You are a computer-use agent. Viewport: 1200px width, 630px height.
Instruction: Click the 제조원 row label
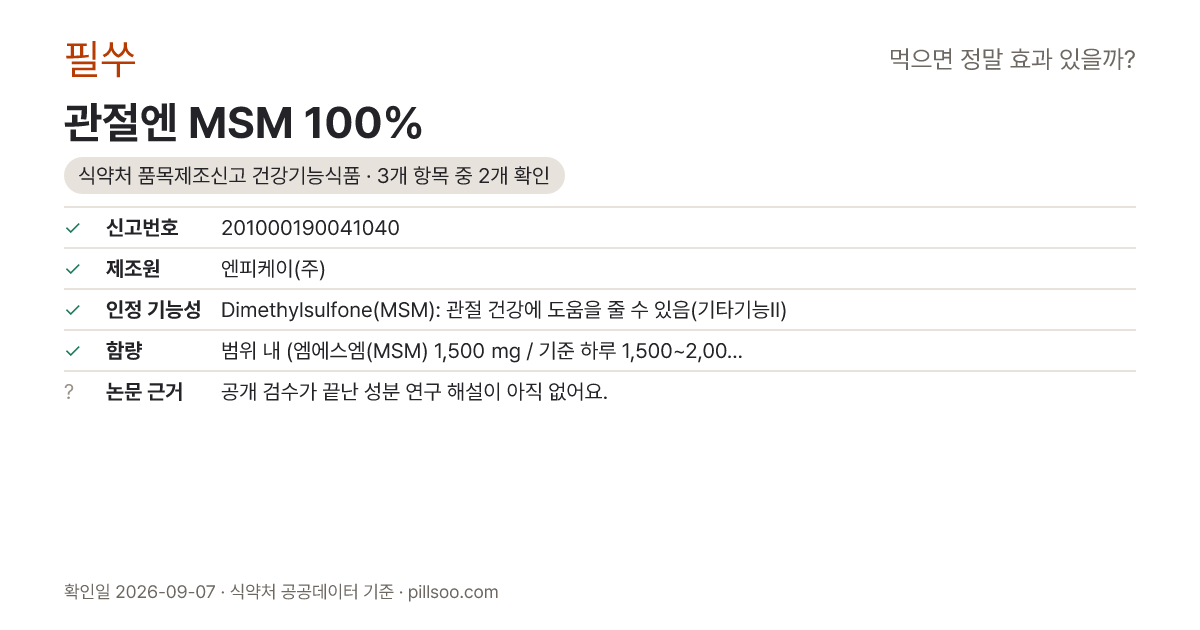pyautogui.click(x=133, y=269)
